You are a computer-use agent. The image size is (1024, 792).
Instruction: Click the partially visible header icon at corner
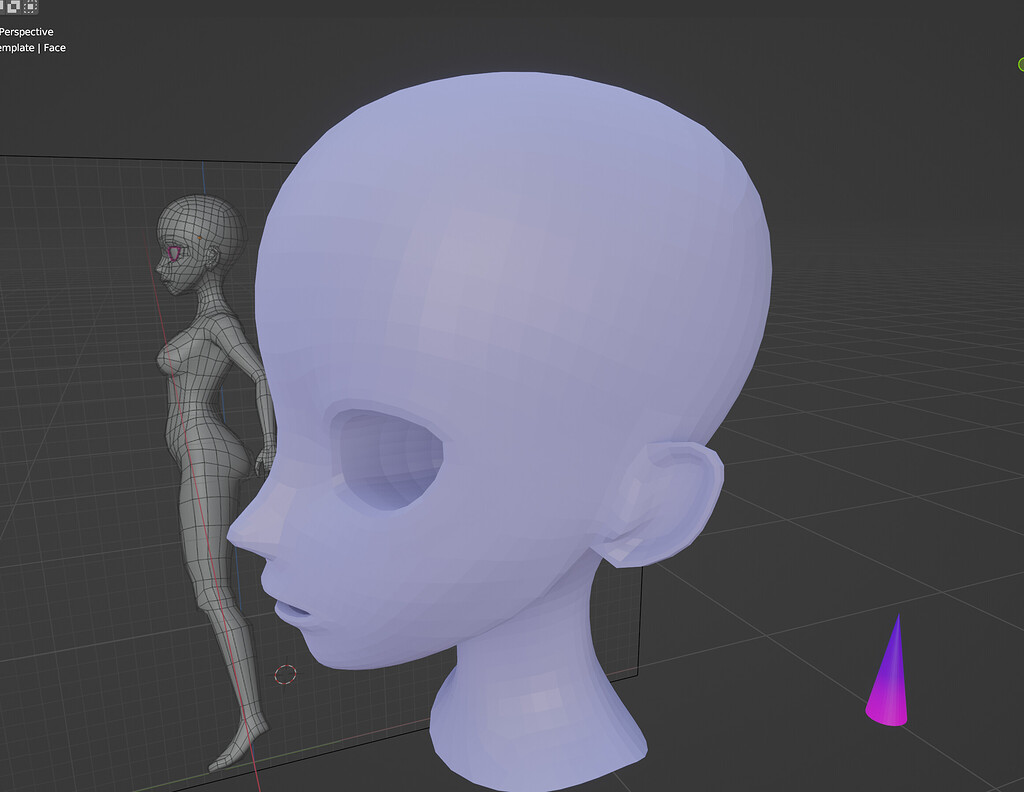(3, 6)
